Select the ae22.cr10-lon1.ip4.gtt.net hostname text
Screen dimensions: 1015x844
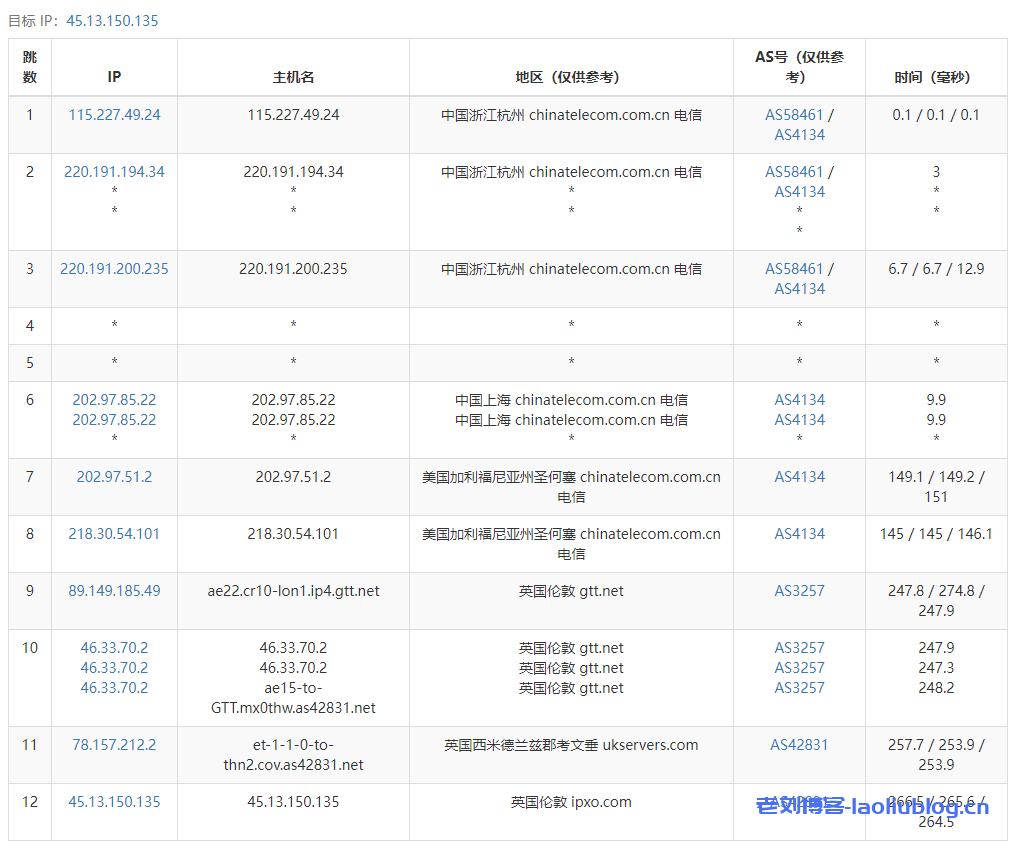click(293, 591)
